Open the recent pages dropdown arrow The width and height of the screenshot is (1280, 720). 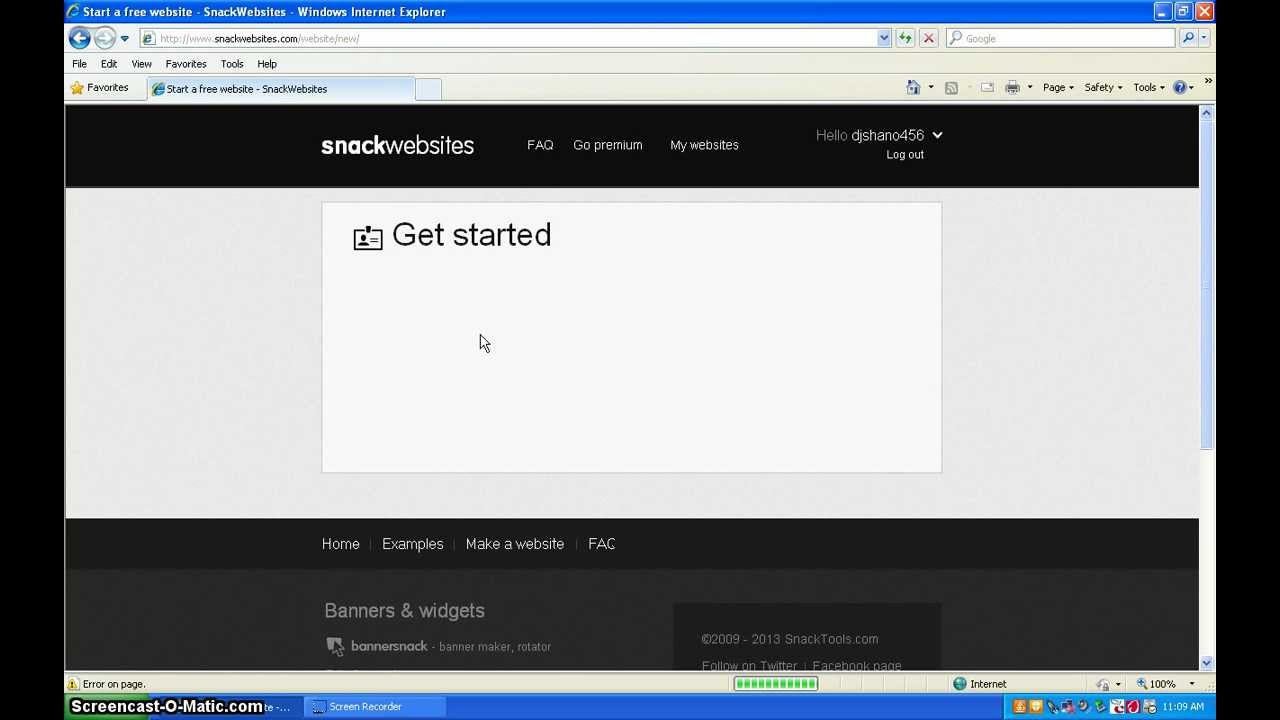[x=125, y=39]
